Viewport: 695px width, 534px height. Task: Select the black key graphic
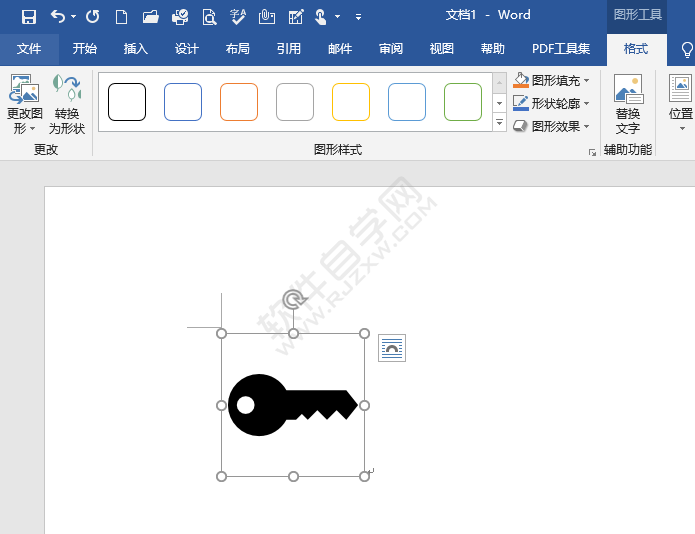(x=293, y=405)
